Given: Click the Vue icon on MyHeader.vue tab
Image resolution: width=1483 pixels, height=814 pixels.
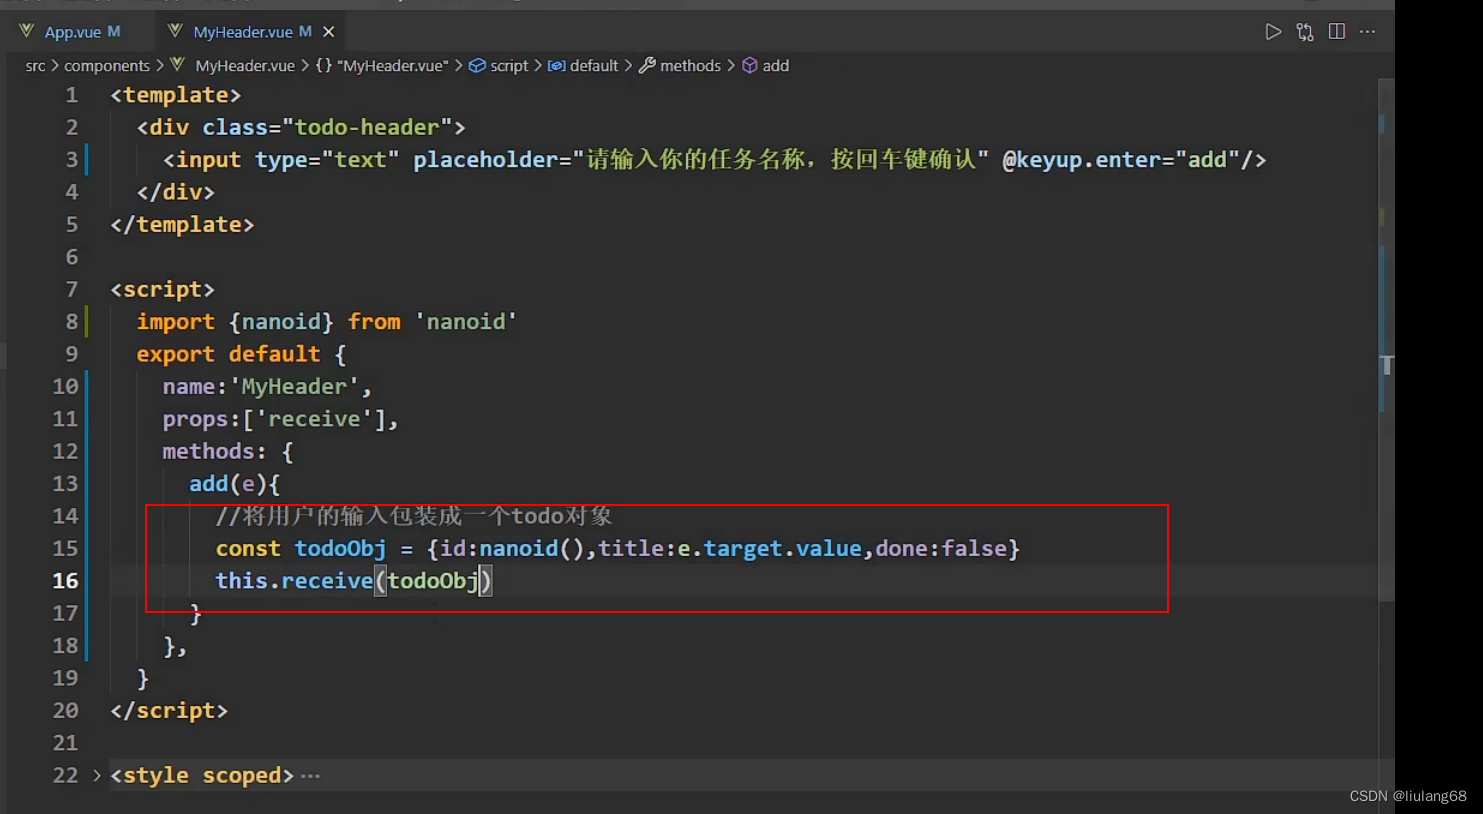Looking at the screenshot, I should point(175,31).
